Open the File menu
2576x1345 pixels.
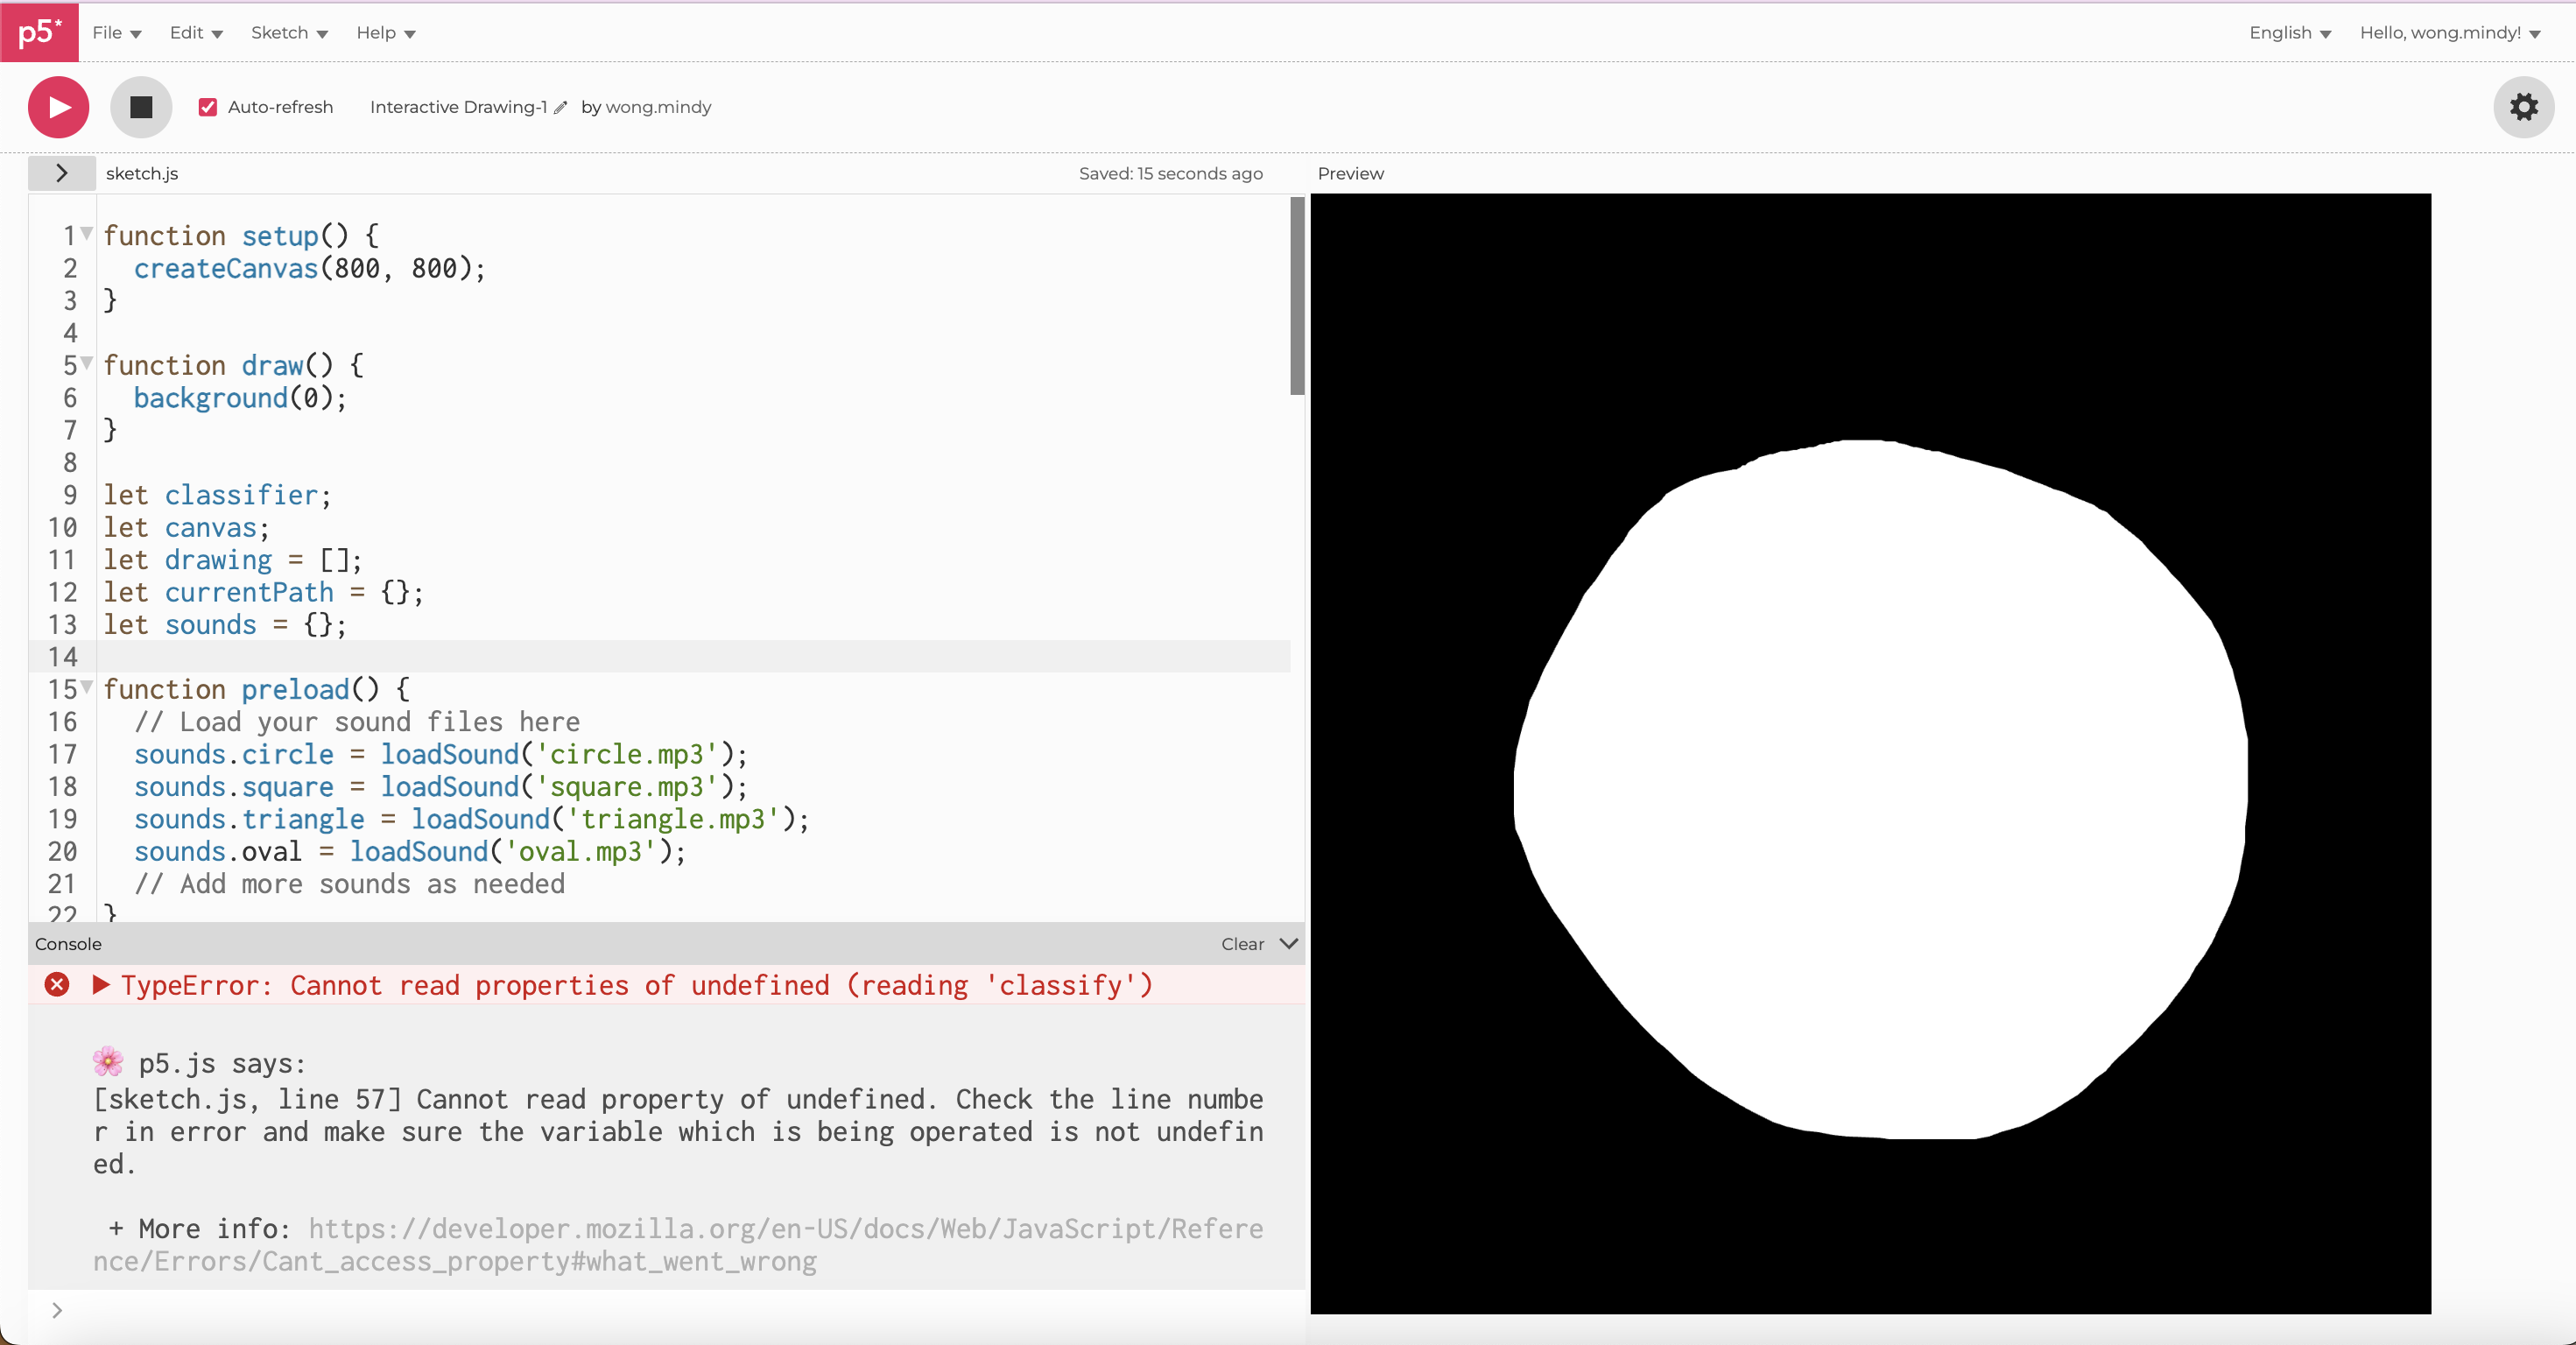(116, 33)
